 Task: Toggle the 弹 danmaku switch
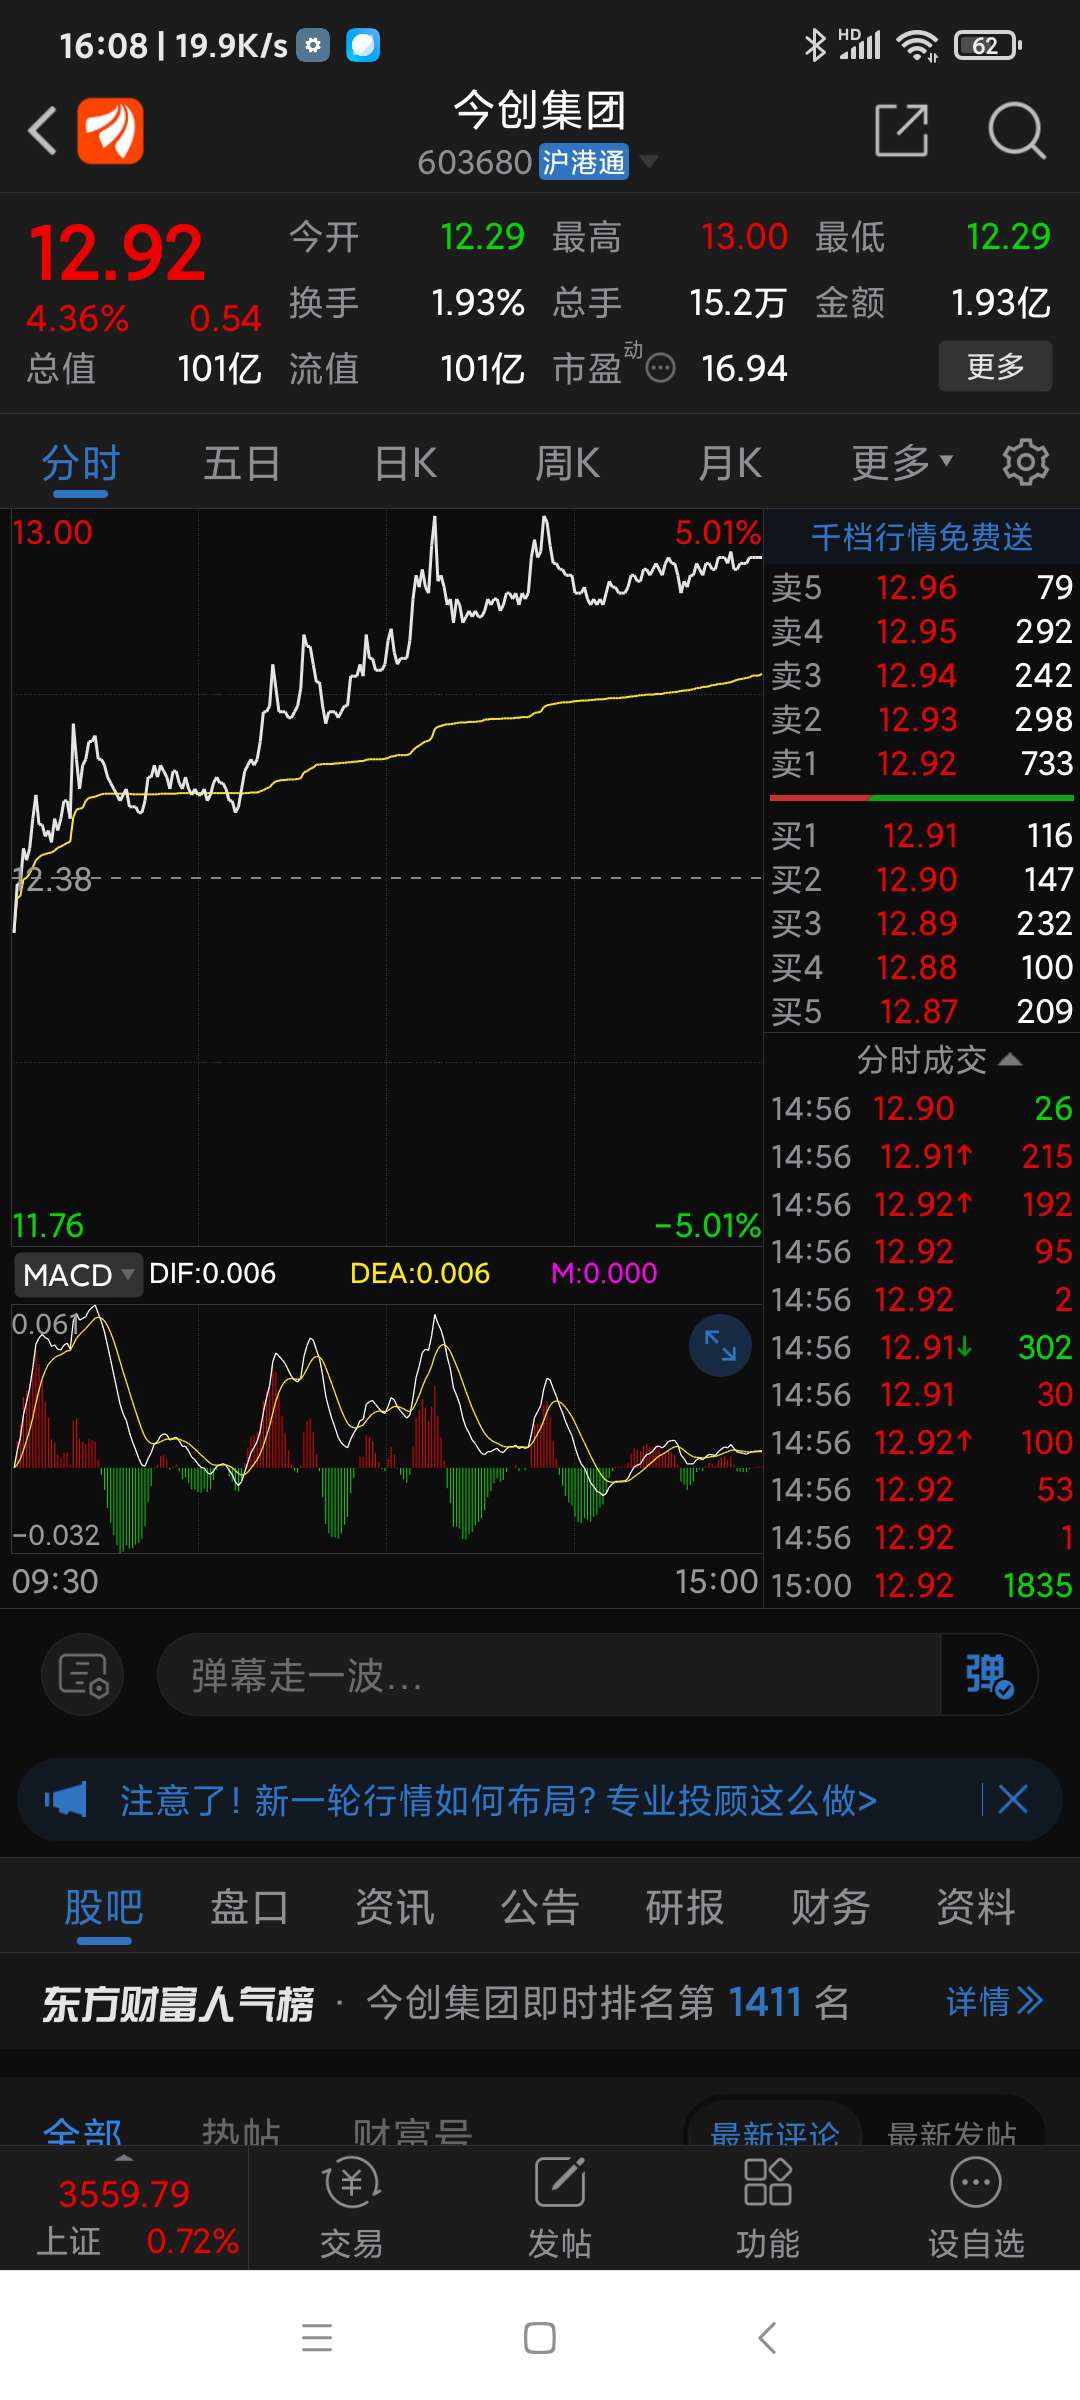pyautogui.click(x=988, y=1675)
